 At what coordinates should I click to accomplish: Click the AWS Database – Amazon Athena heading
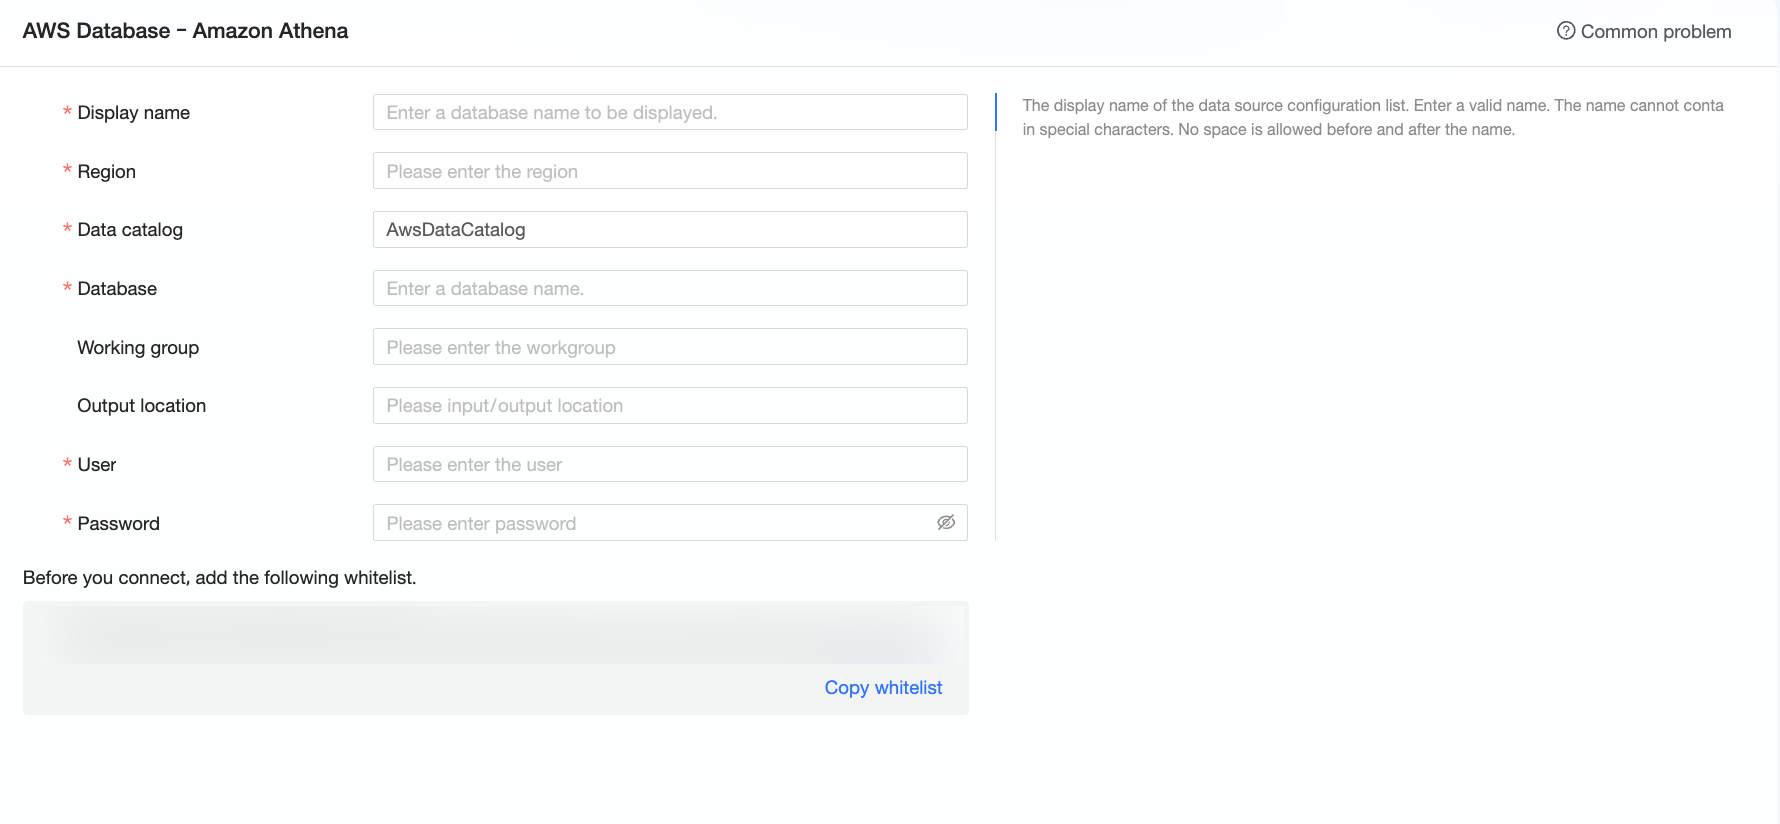point(185,31)
